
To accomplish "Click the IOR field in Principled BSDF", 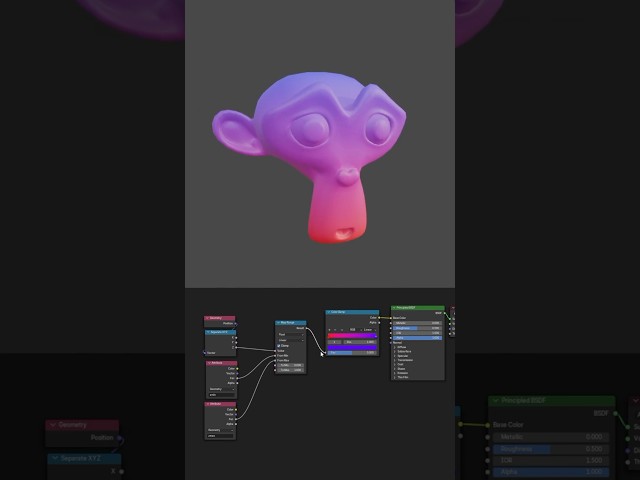I will (418, 333).
